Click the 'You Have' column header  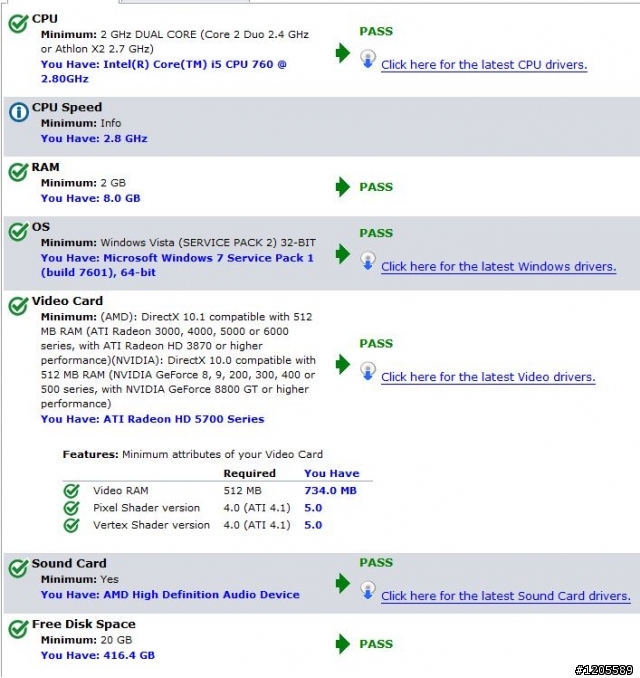332,473
